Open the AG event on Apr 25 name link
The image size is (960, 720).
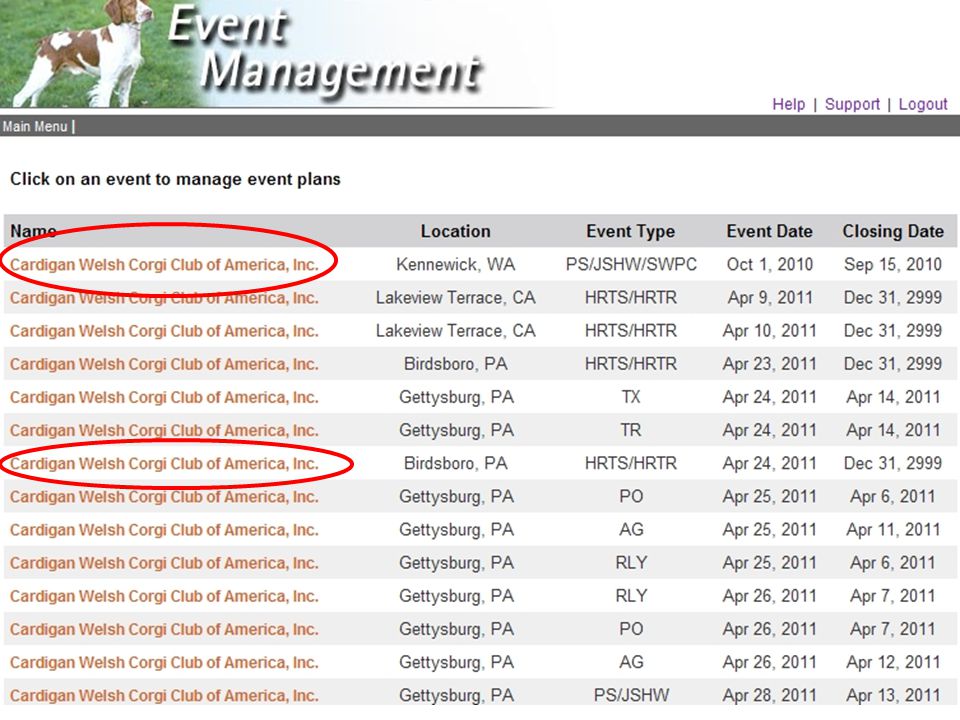pos(164,529)
